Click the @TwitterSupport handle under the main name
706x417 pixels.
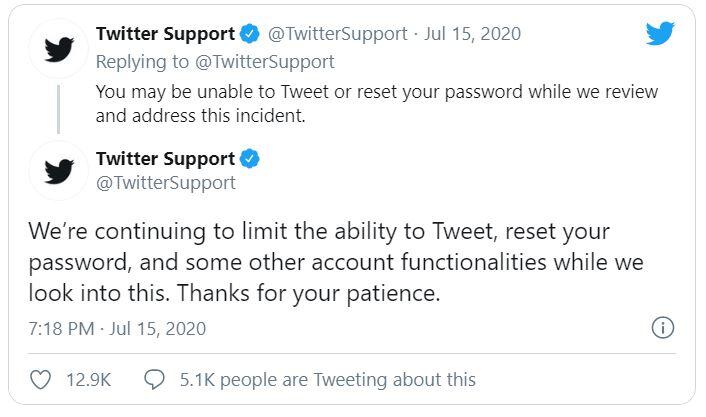pos(166,183)
